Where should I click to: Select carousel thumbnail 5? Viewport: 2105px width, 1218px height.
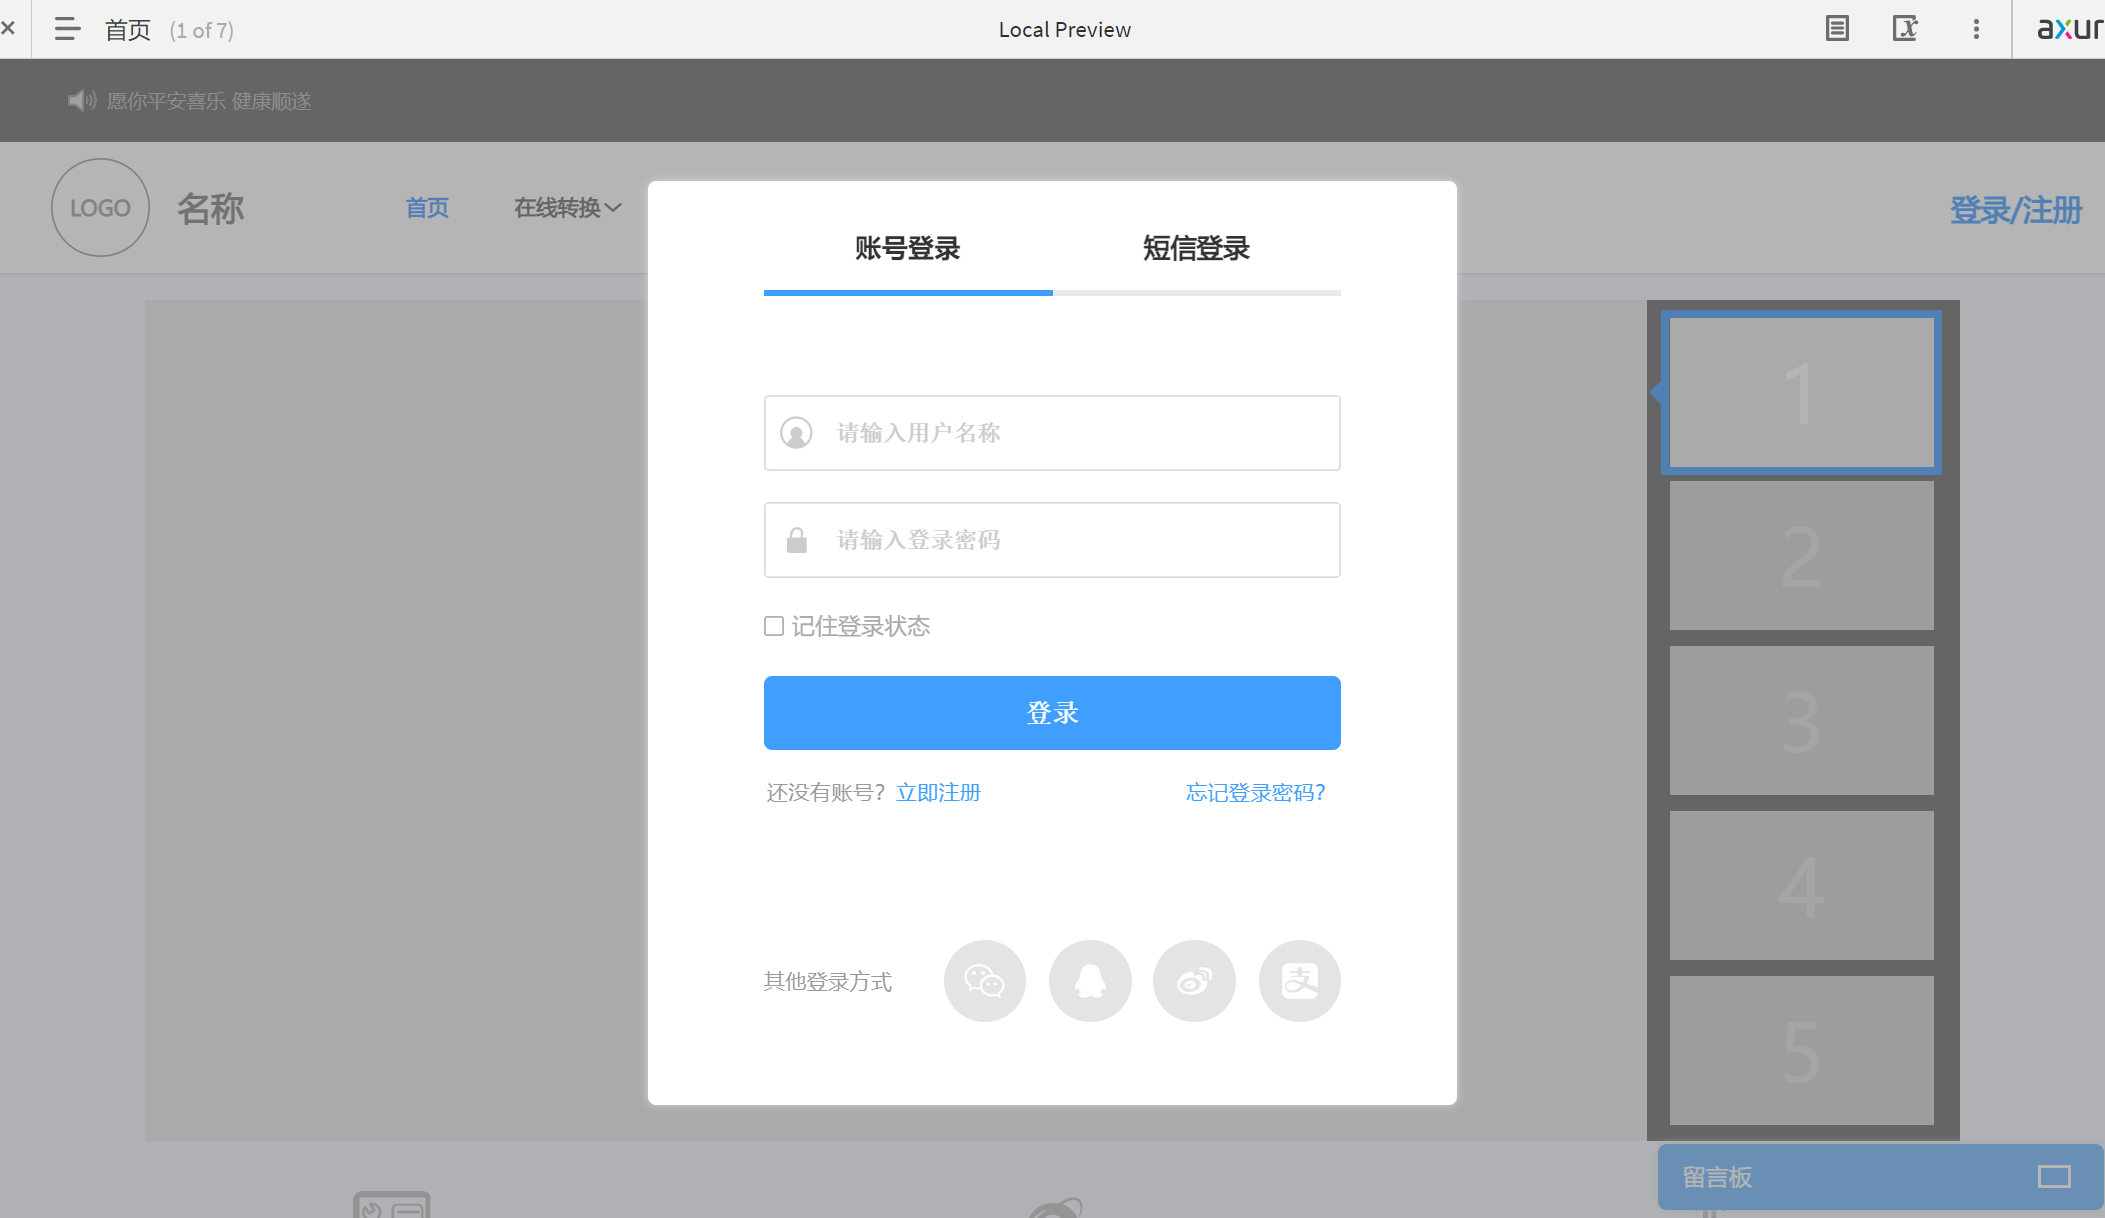[x=1801, y=1051]
